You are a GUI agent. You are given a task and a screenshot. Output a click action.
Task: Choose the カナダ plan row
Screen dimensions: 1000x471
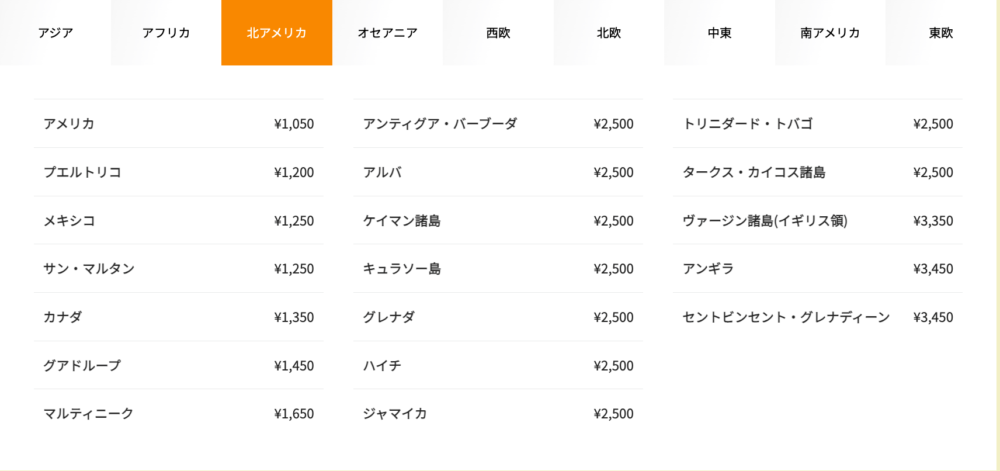(x=179, y=317)
